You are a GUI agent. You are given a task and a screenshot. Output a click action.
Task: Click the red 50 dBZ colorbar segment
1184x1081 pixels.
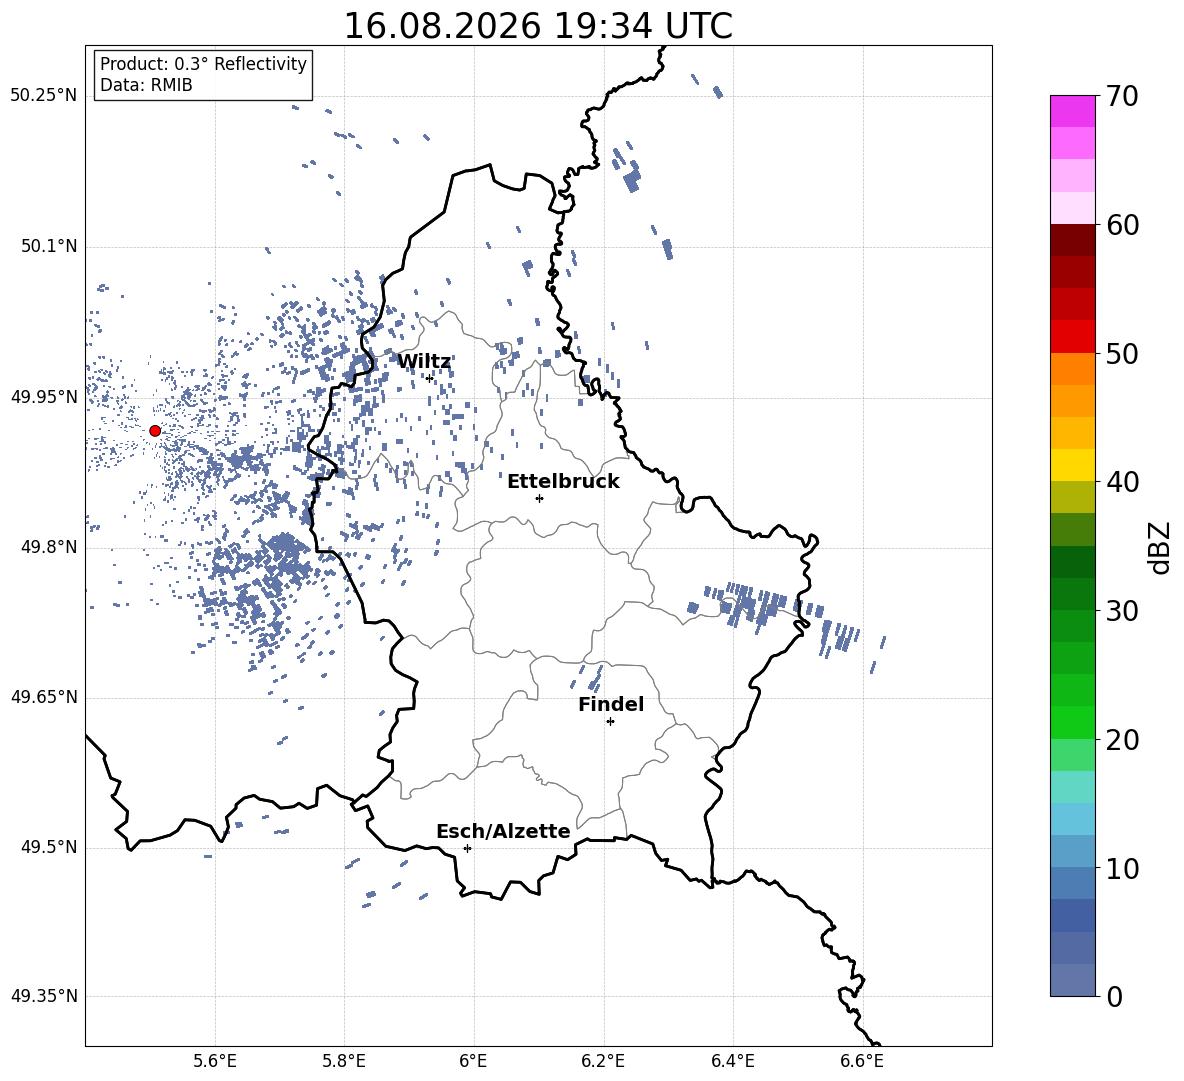click(x=1072, y=337)
